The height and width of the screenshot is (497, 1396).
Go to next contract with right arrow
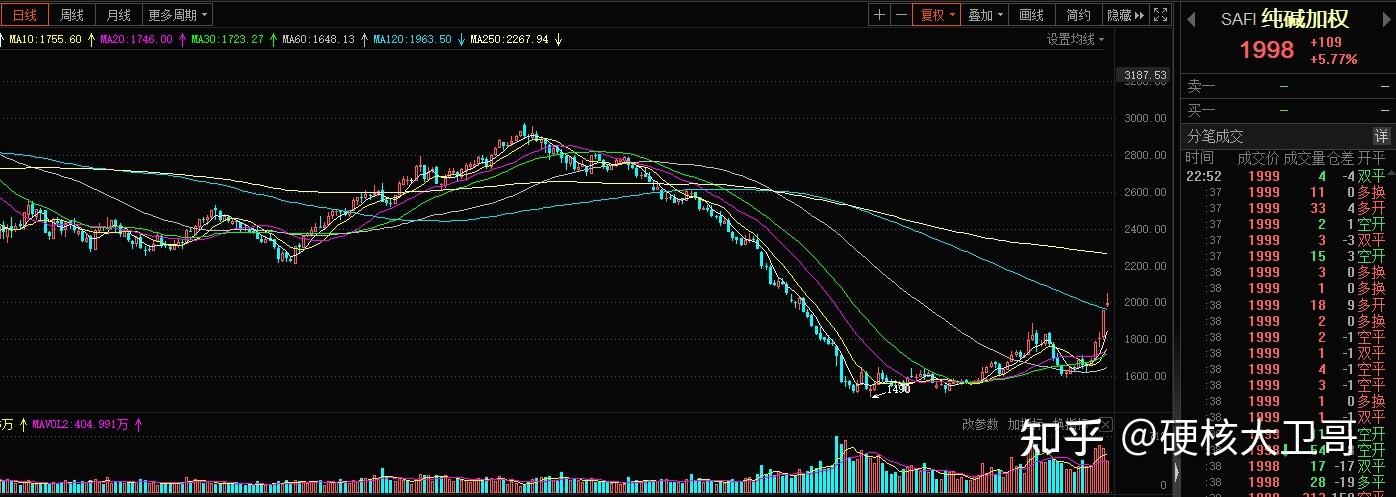[1385, 18]
